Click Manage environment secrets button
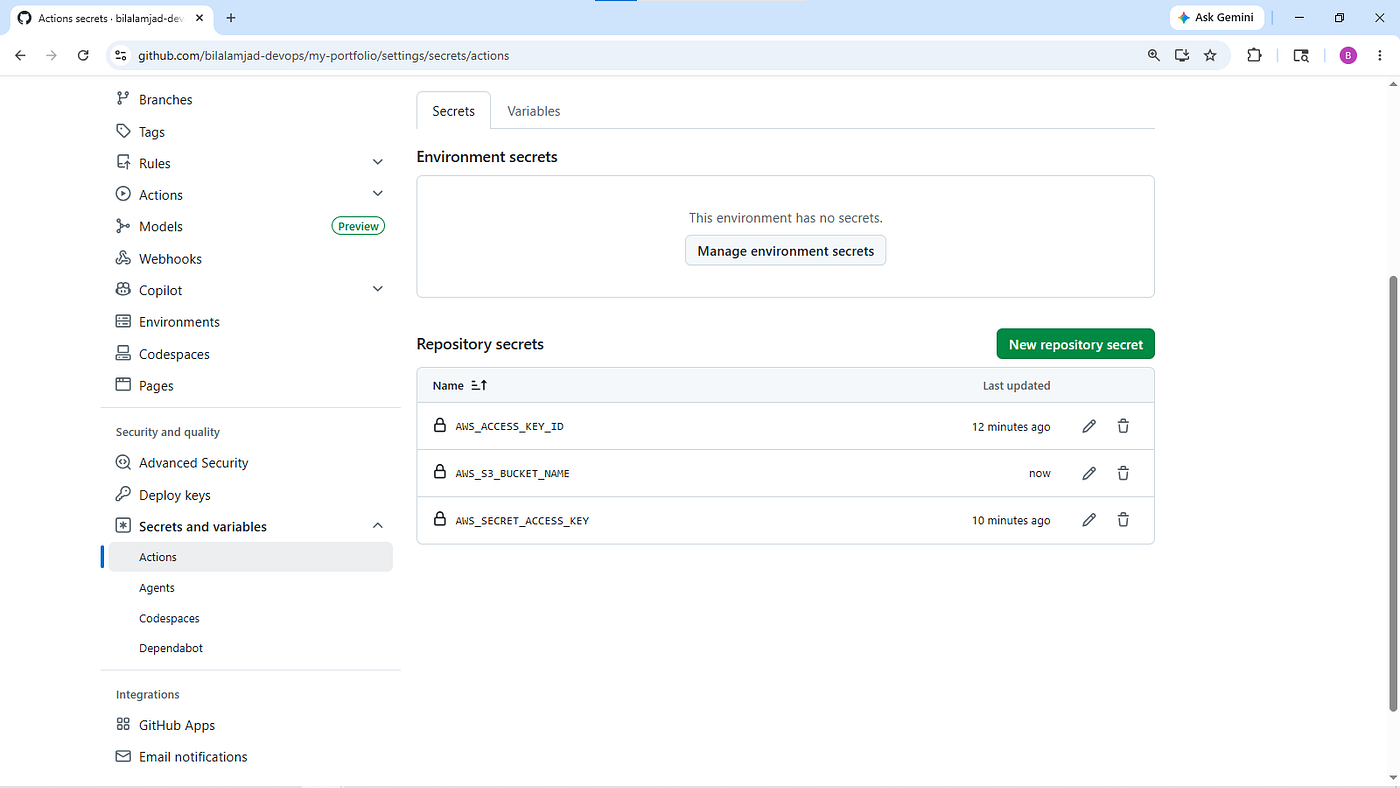The width and height of the screenshot is (1400, 788). pos(786,251)
